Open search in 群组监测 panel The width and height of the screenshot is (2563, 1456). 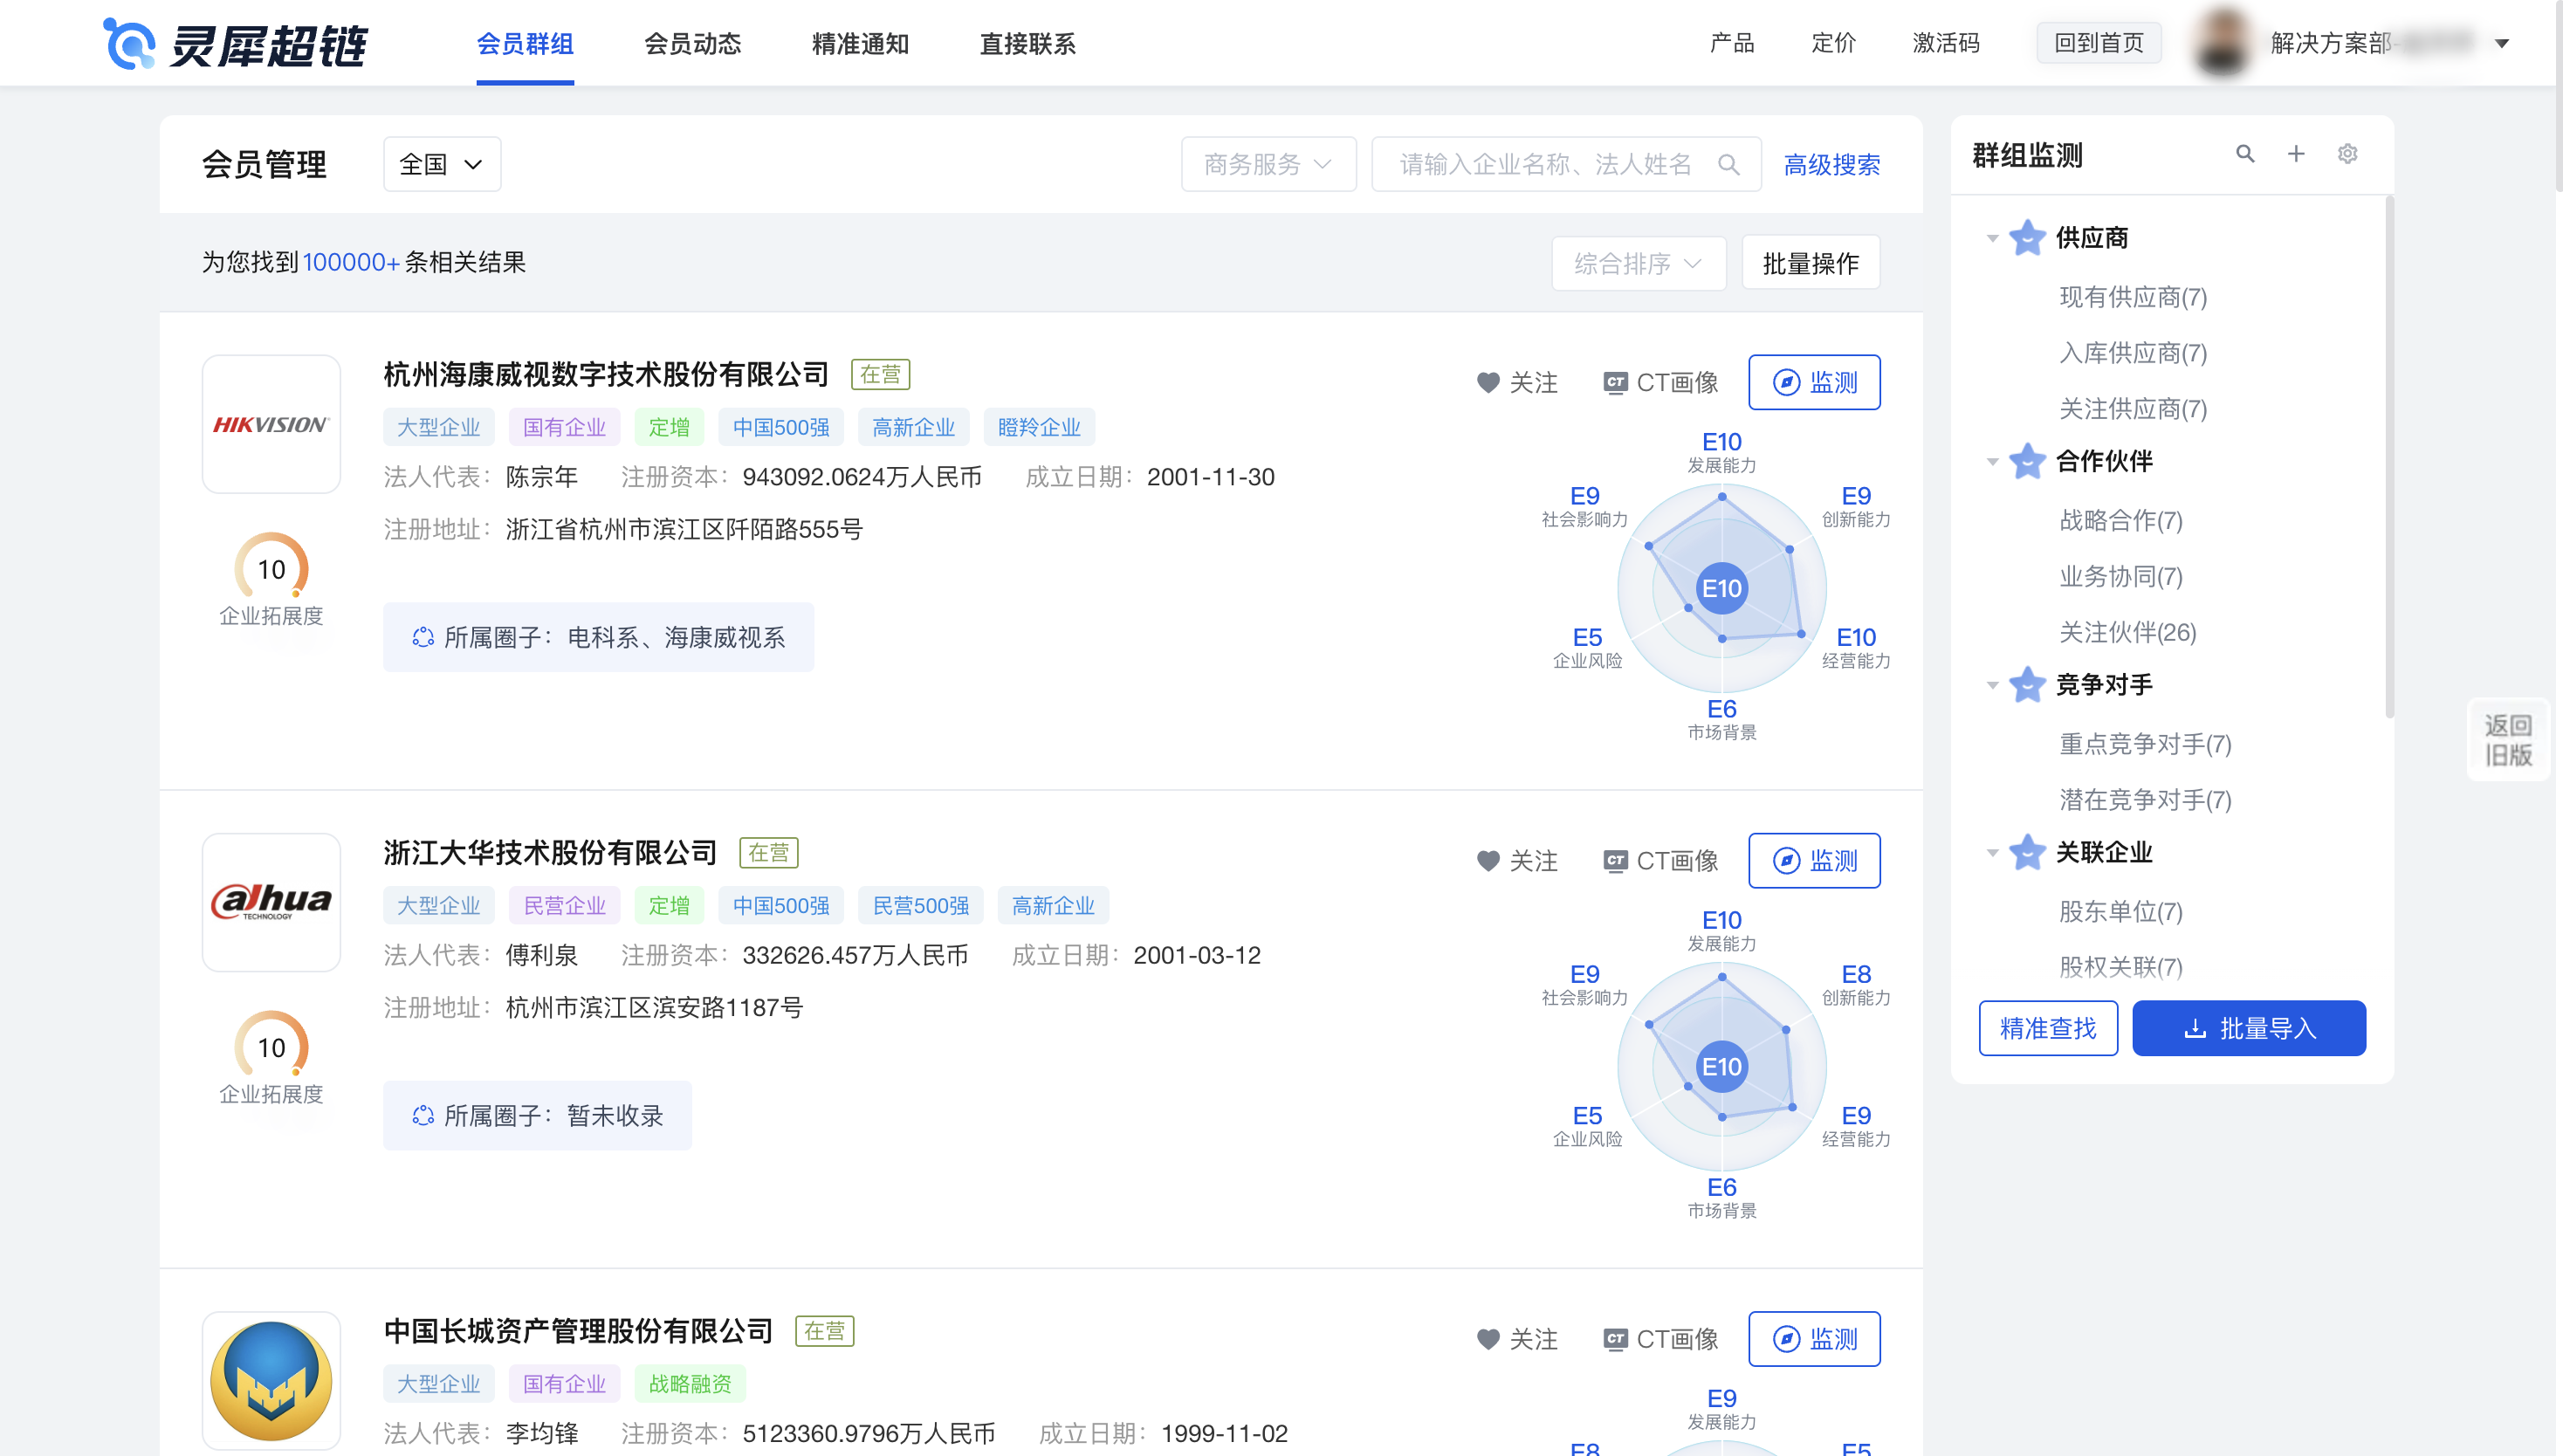[x=2245, y=154]
